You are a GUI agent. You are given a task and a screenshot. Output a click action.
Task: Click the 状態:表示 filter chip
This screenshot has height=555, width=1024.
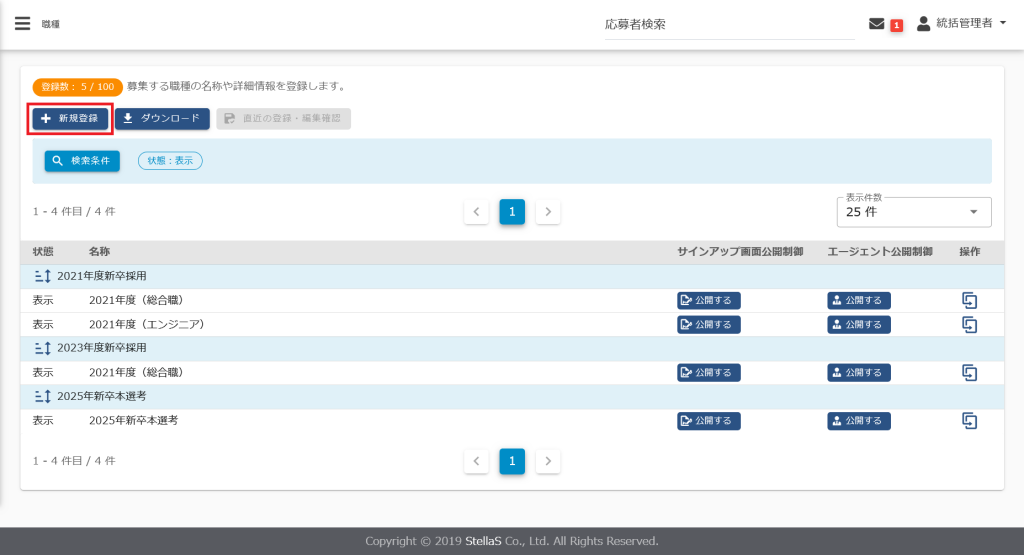click(x=170, y=160)
